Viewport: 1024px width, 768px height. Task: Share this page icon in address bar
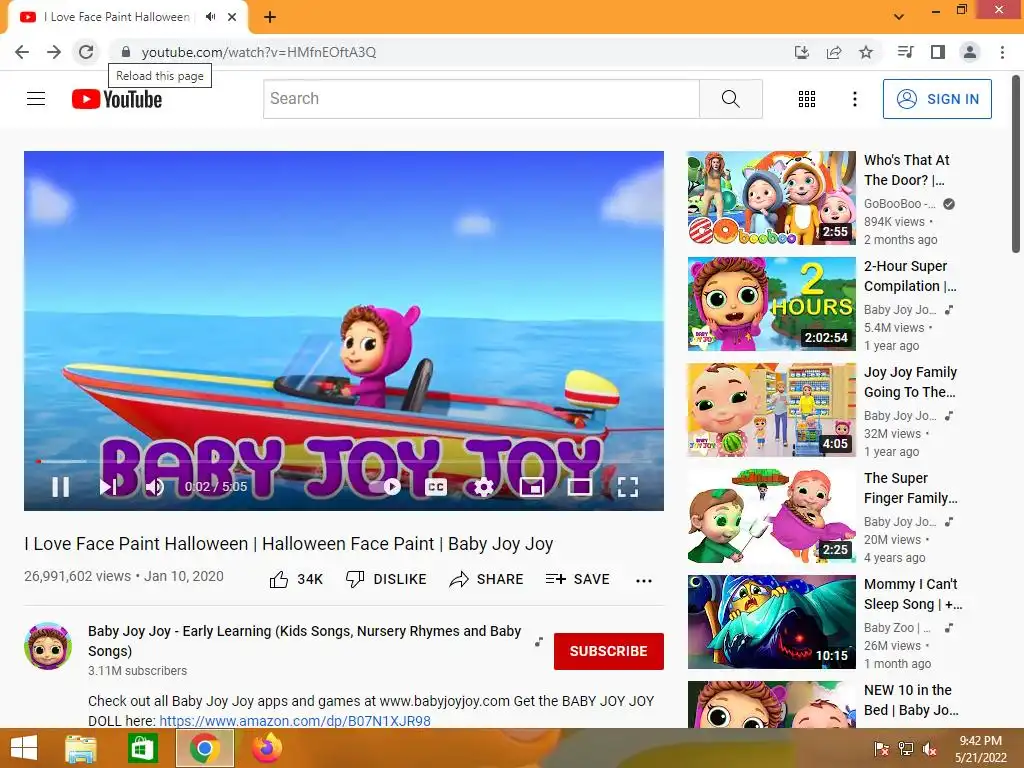click(x=834, y=52)
